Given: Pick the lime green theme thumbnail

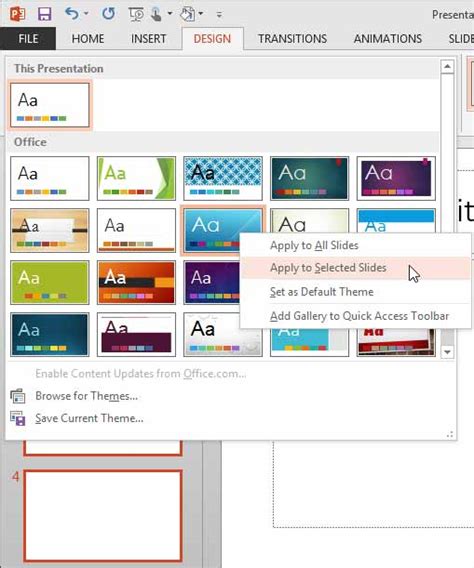Looking at the screenshot, I should click(x=50, y=283).
